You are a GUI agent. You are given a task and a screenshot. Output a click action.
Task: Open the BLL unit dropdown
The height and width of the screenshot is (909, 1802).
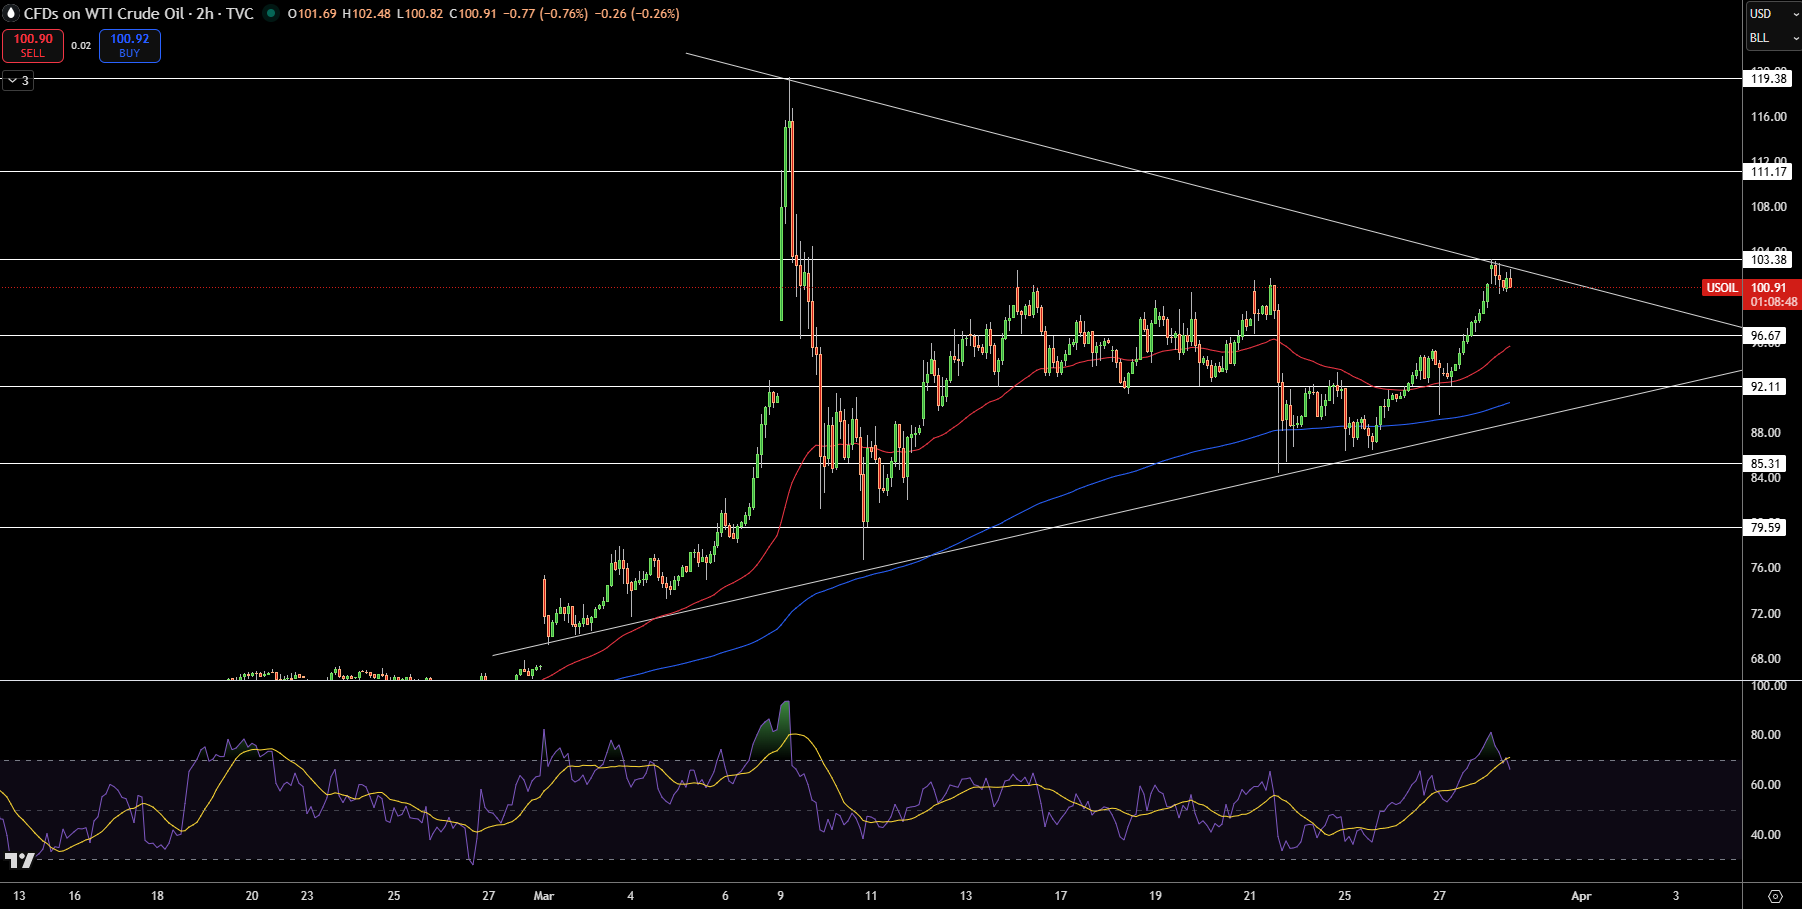(1773, 38)
